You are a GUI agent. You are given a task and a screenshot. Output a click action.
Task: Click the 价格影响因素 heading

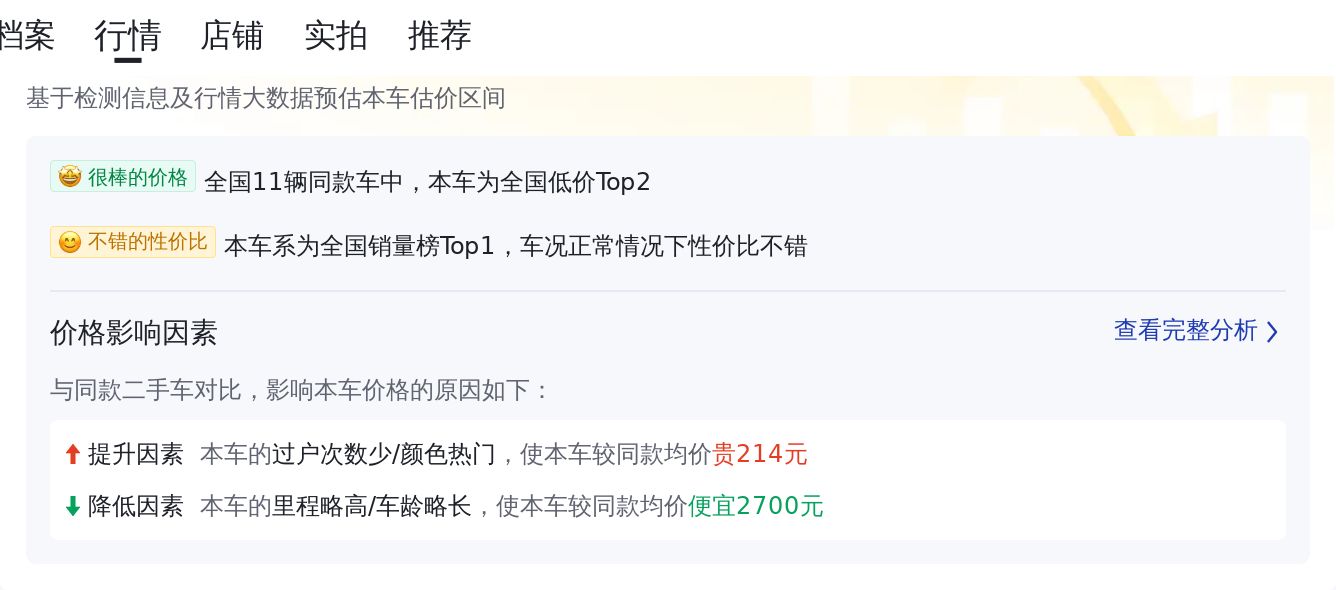[x=134, y=333]
